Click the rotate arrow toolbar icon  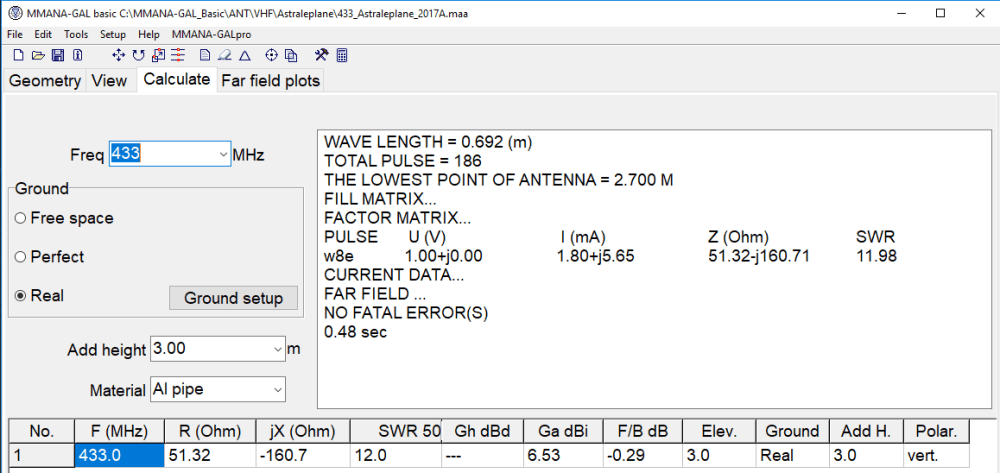(x=138, y=55)
